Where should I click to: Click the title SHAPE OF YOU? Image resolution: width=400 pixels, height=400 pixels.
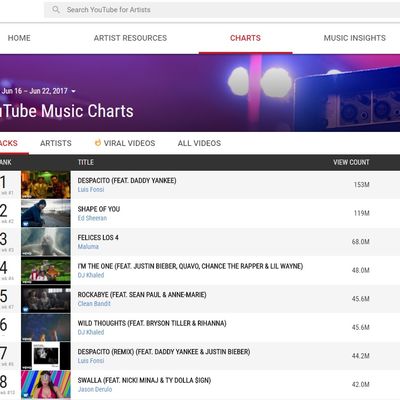(x=99, y=209)
